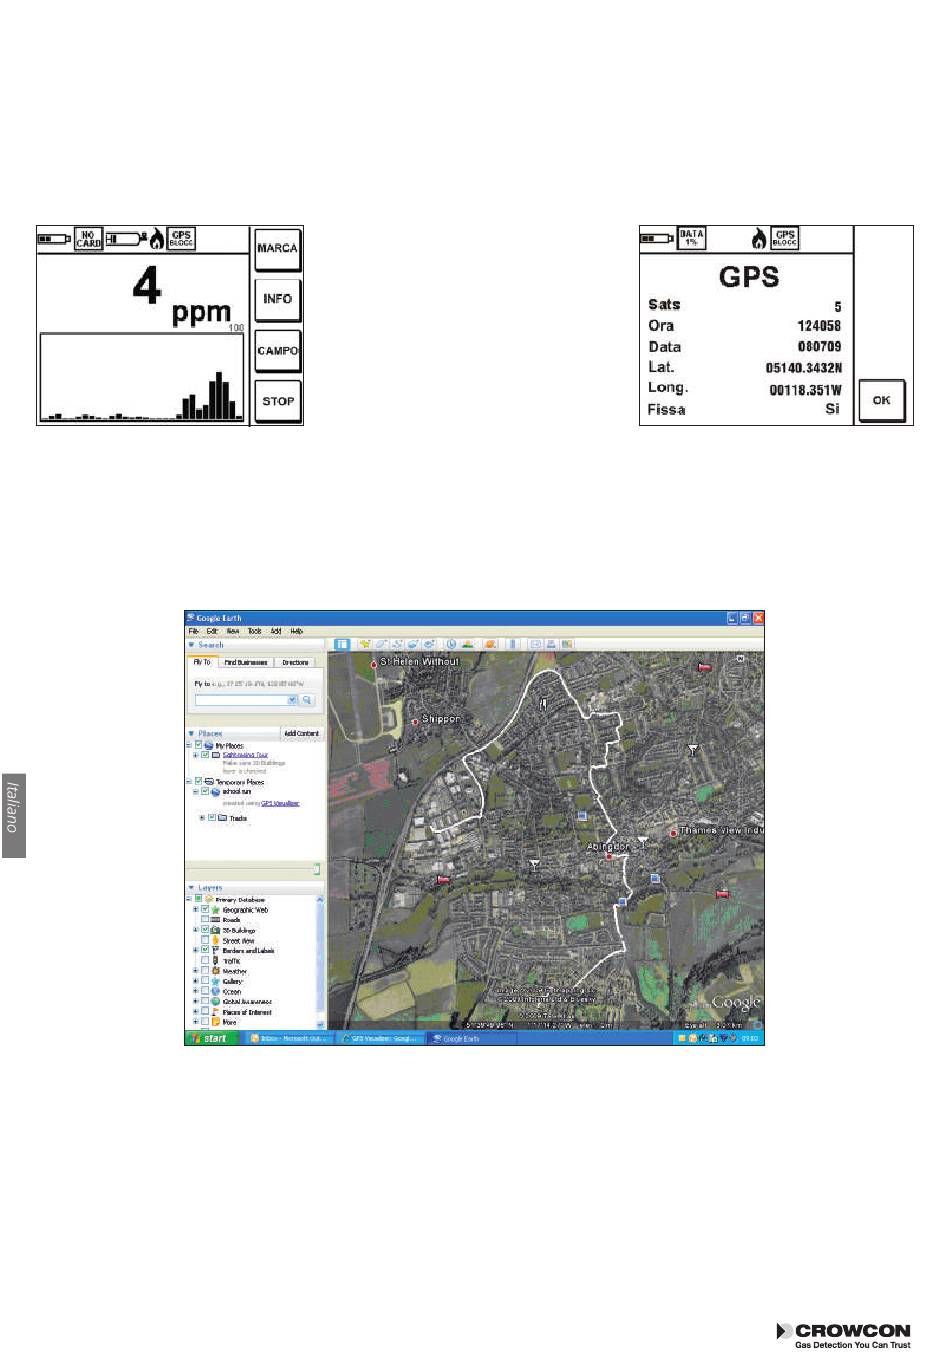Click the Add Polygon toolbar icon
This screenshot has height=1364, width=950.
381,645
